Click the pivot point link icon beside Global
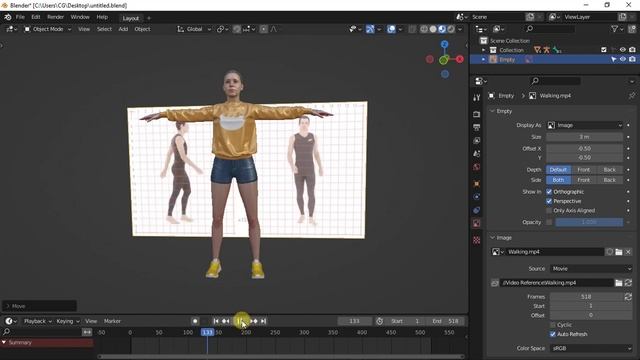 222,29
